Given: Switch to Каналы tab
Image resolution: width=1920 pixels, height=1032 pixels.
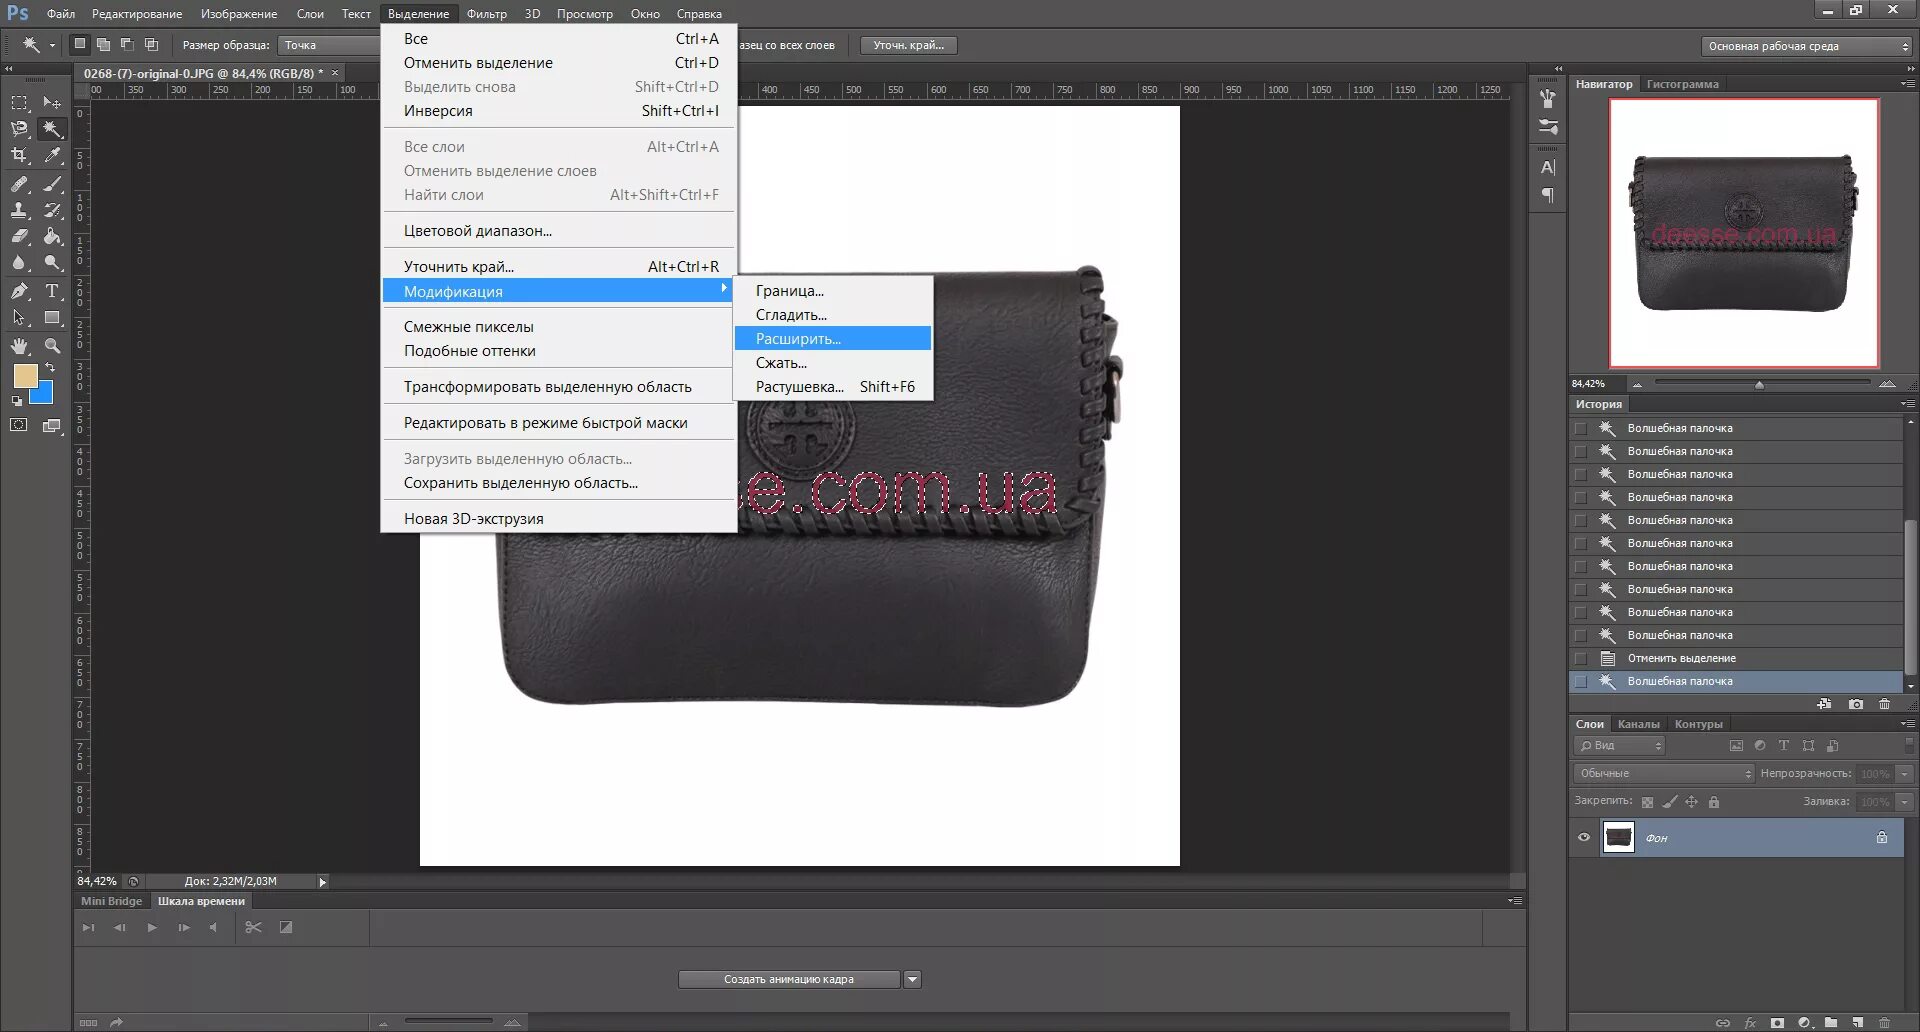Looking at the screenshot, I should (x=1638, y=724).
